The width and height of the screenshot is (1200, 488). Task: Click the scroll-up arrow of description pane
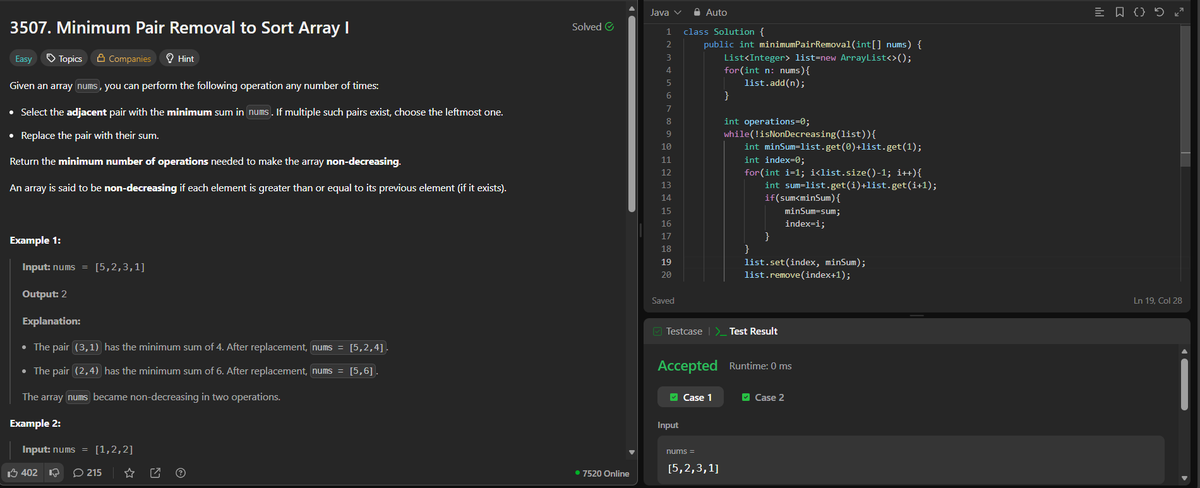point(631,6)
